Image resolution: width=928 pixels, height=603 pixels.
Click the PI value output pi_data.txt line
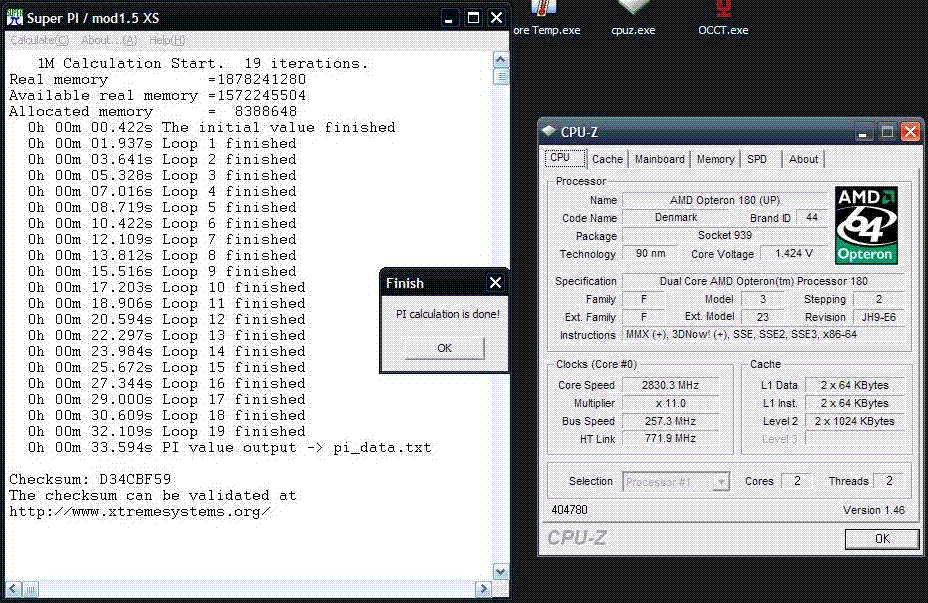pyautogui.click(x=230, y=447)
